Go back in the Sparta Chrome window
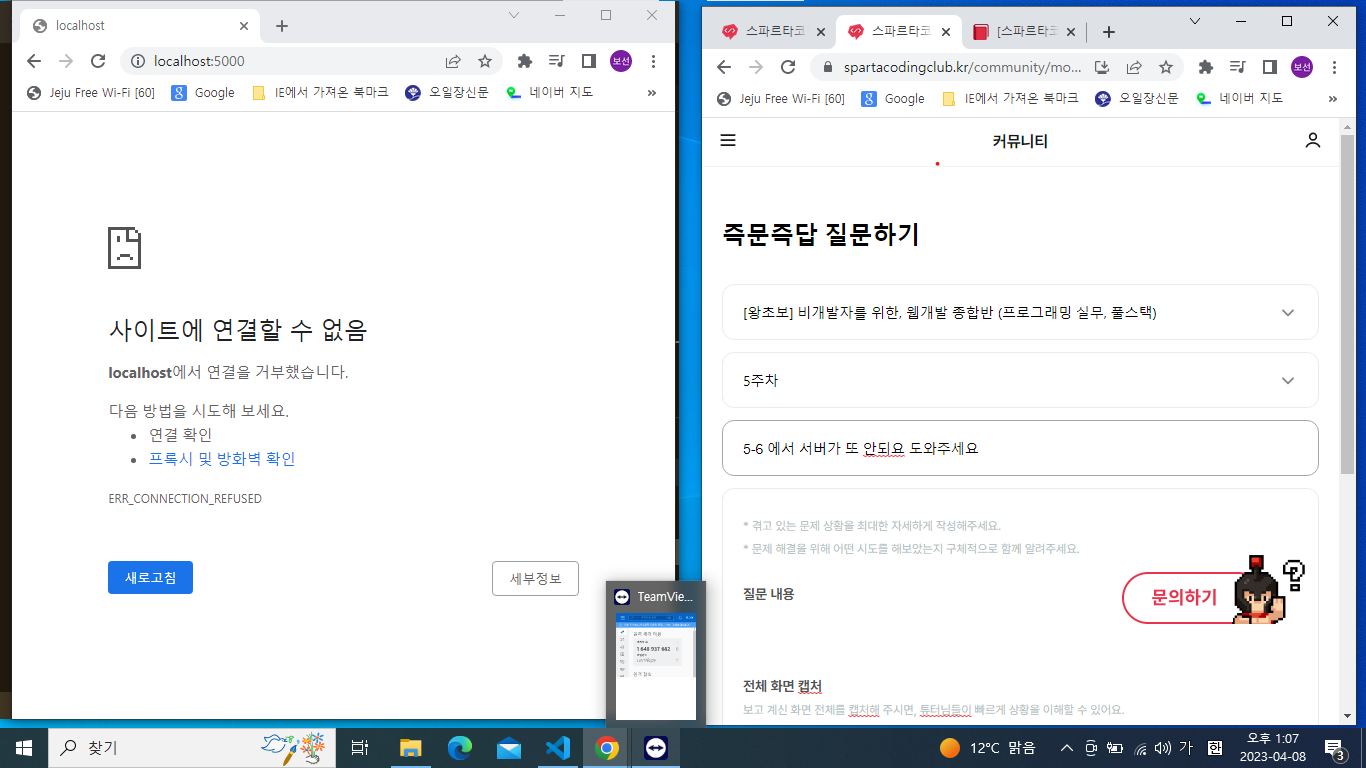 click(x=724, y=67)
